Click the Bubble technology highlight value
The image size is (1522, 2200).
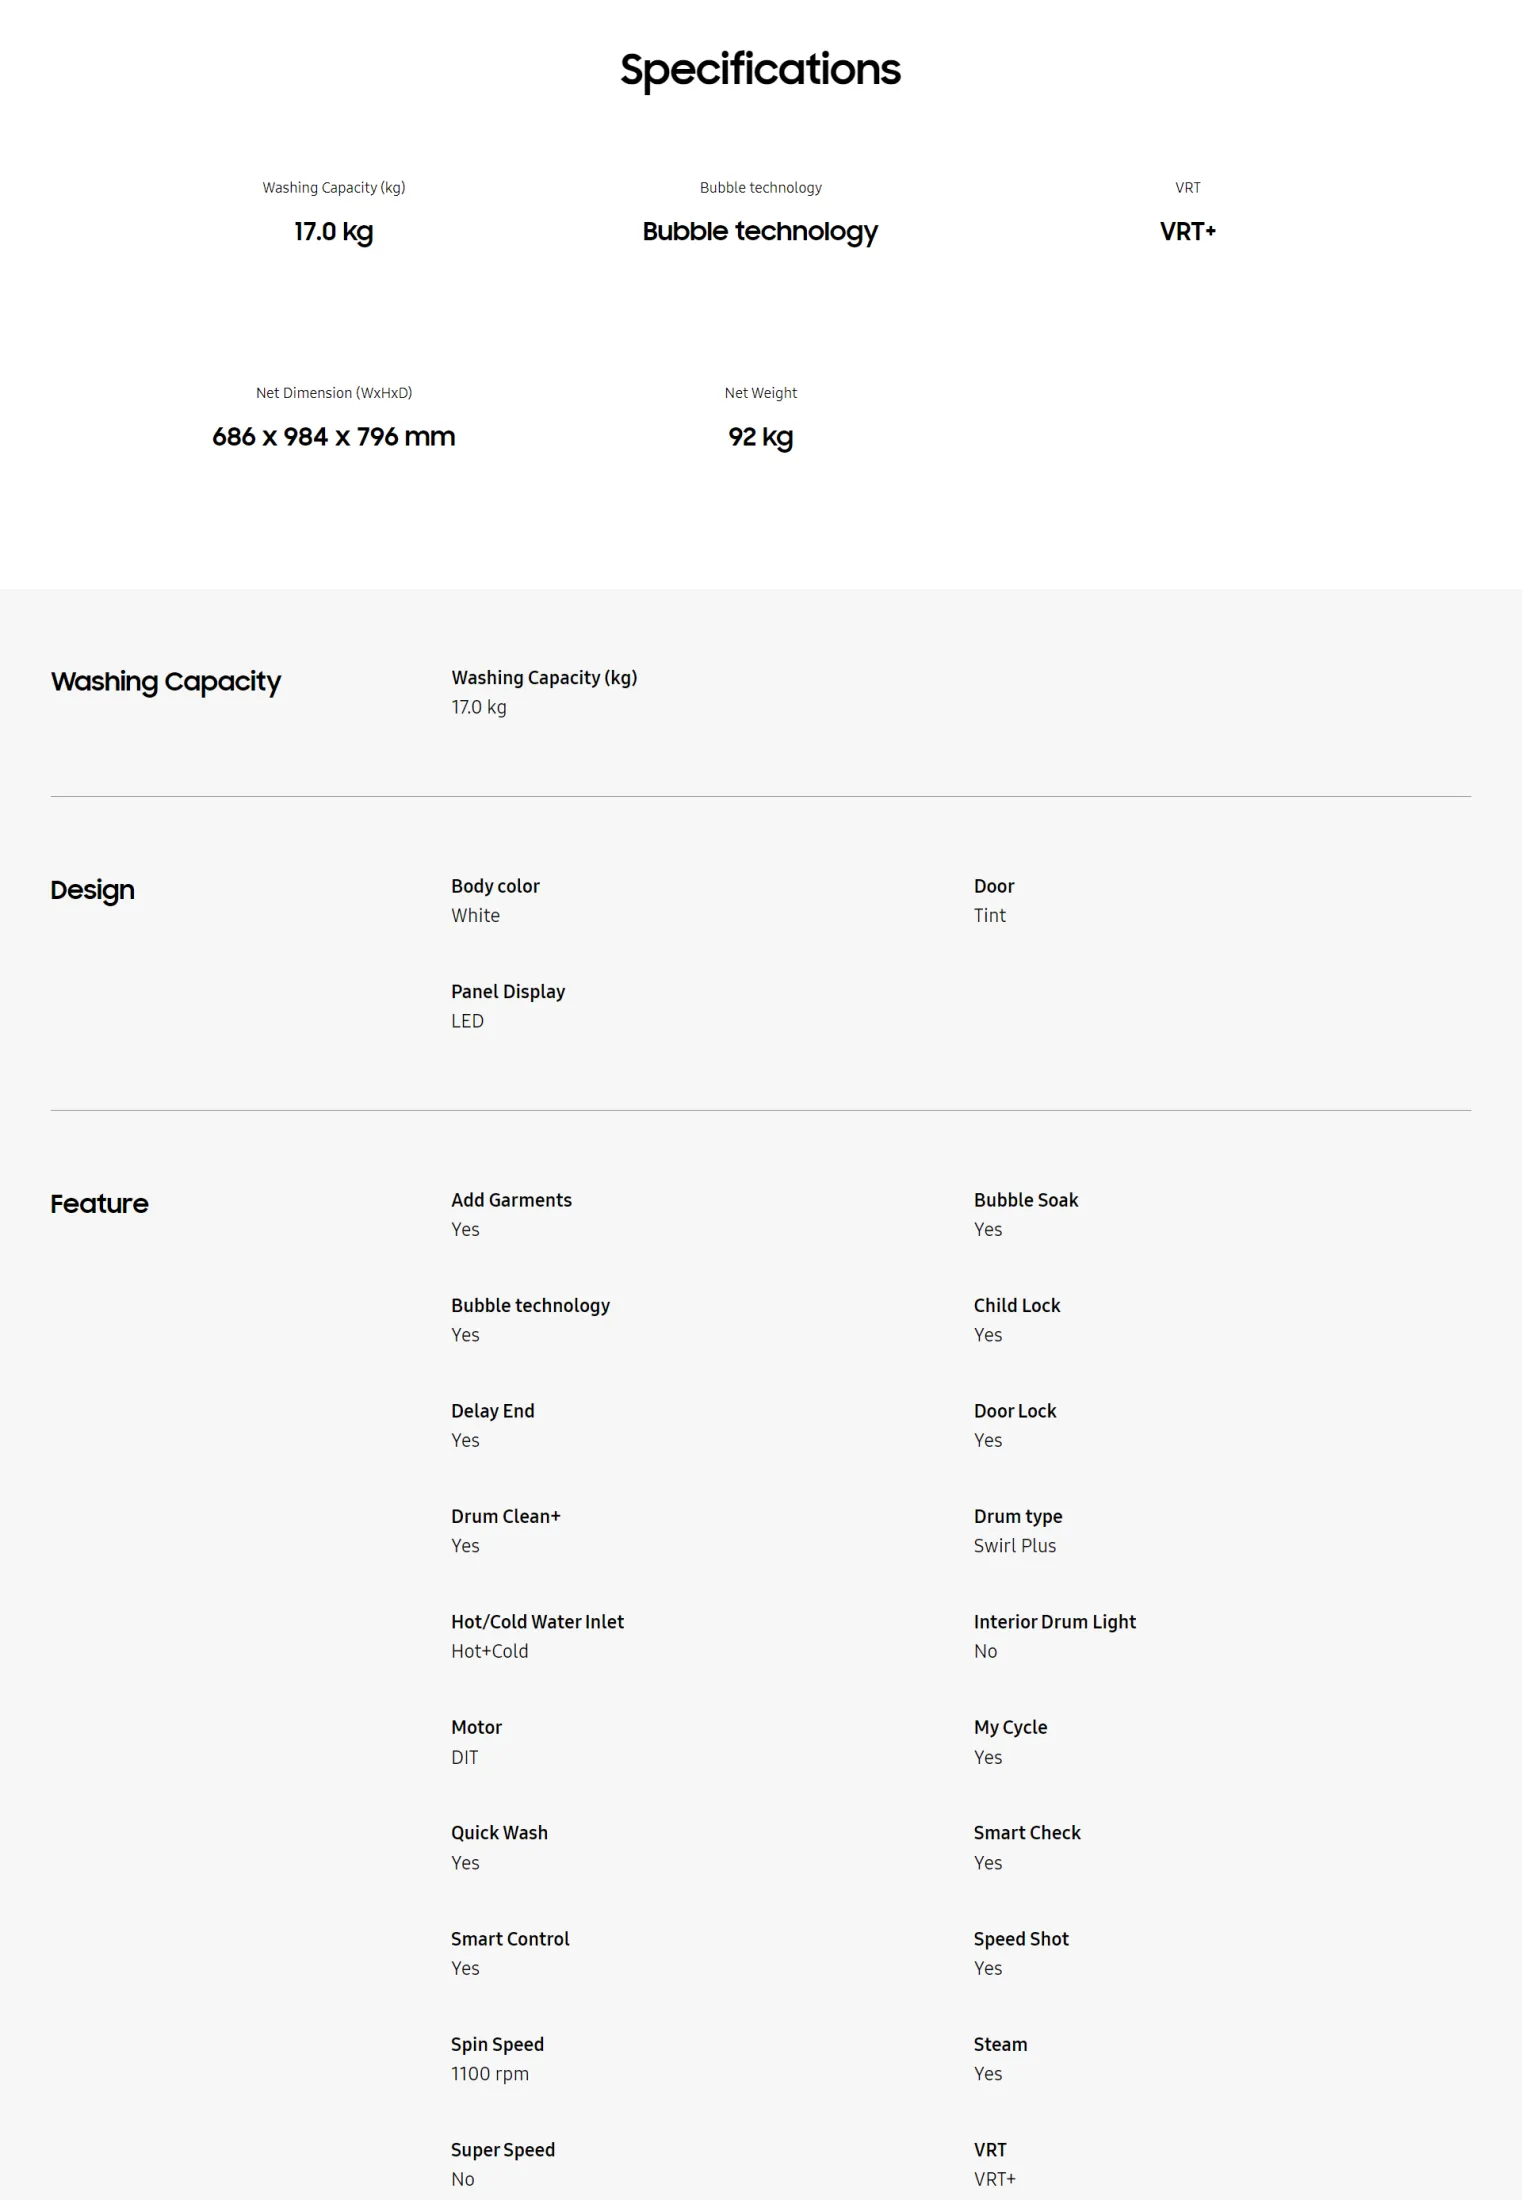click(760, 232)
